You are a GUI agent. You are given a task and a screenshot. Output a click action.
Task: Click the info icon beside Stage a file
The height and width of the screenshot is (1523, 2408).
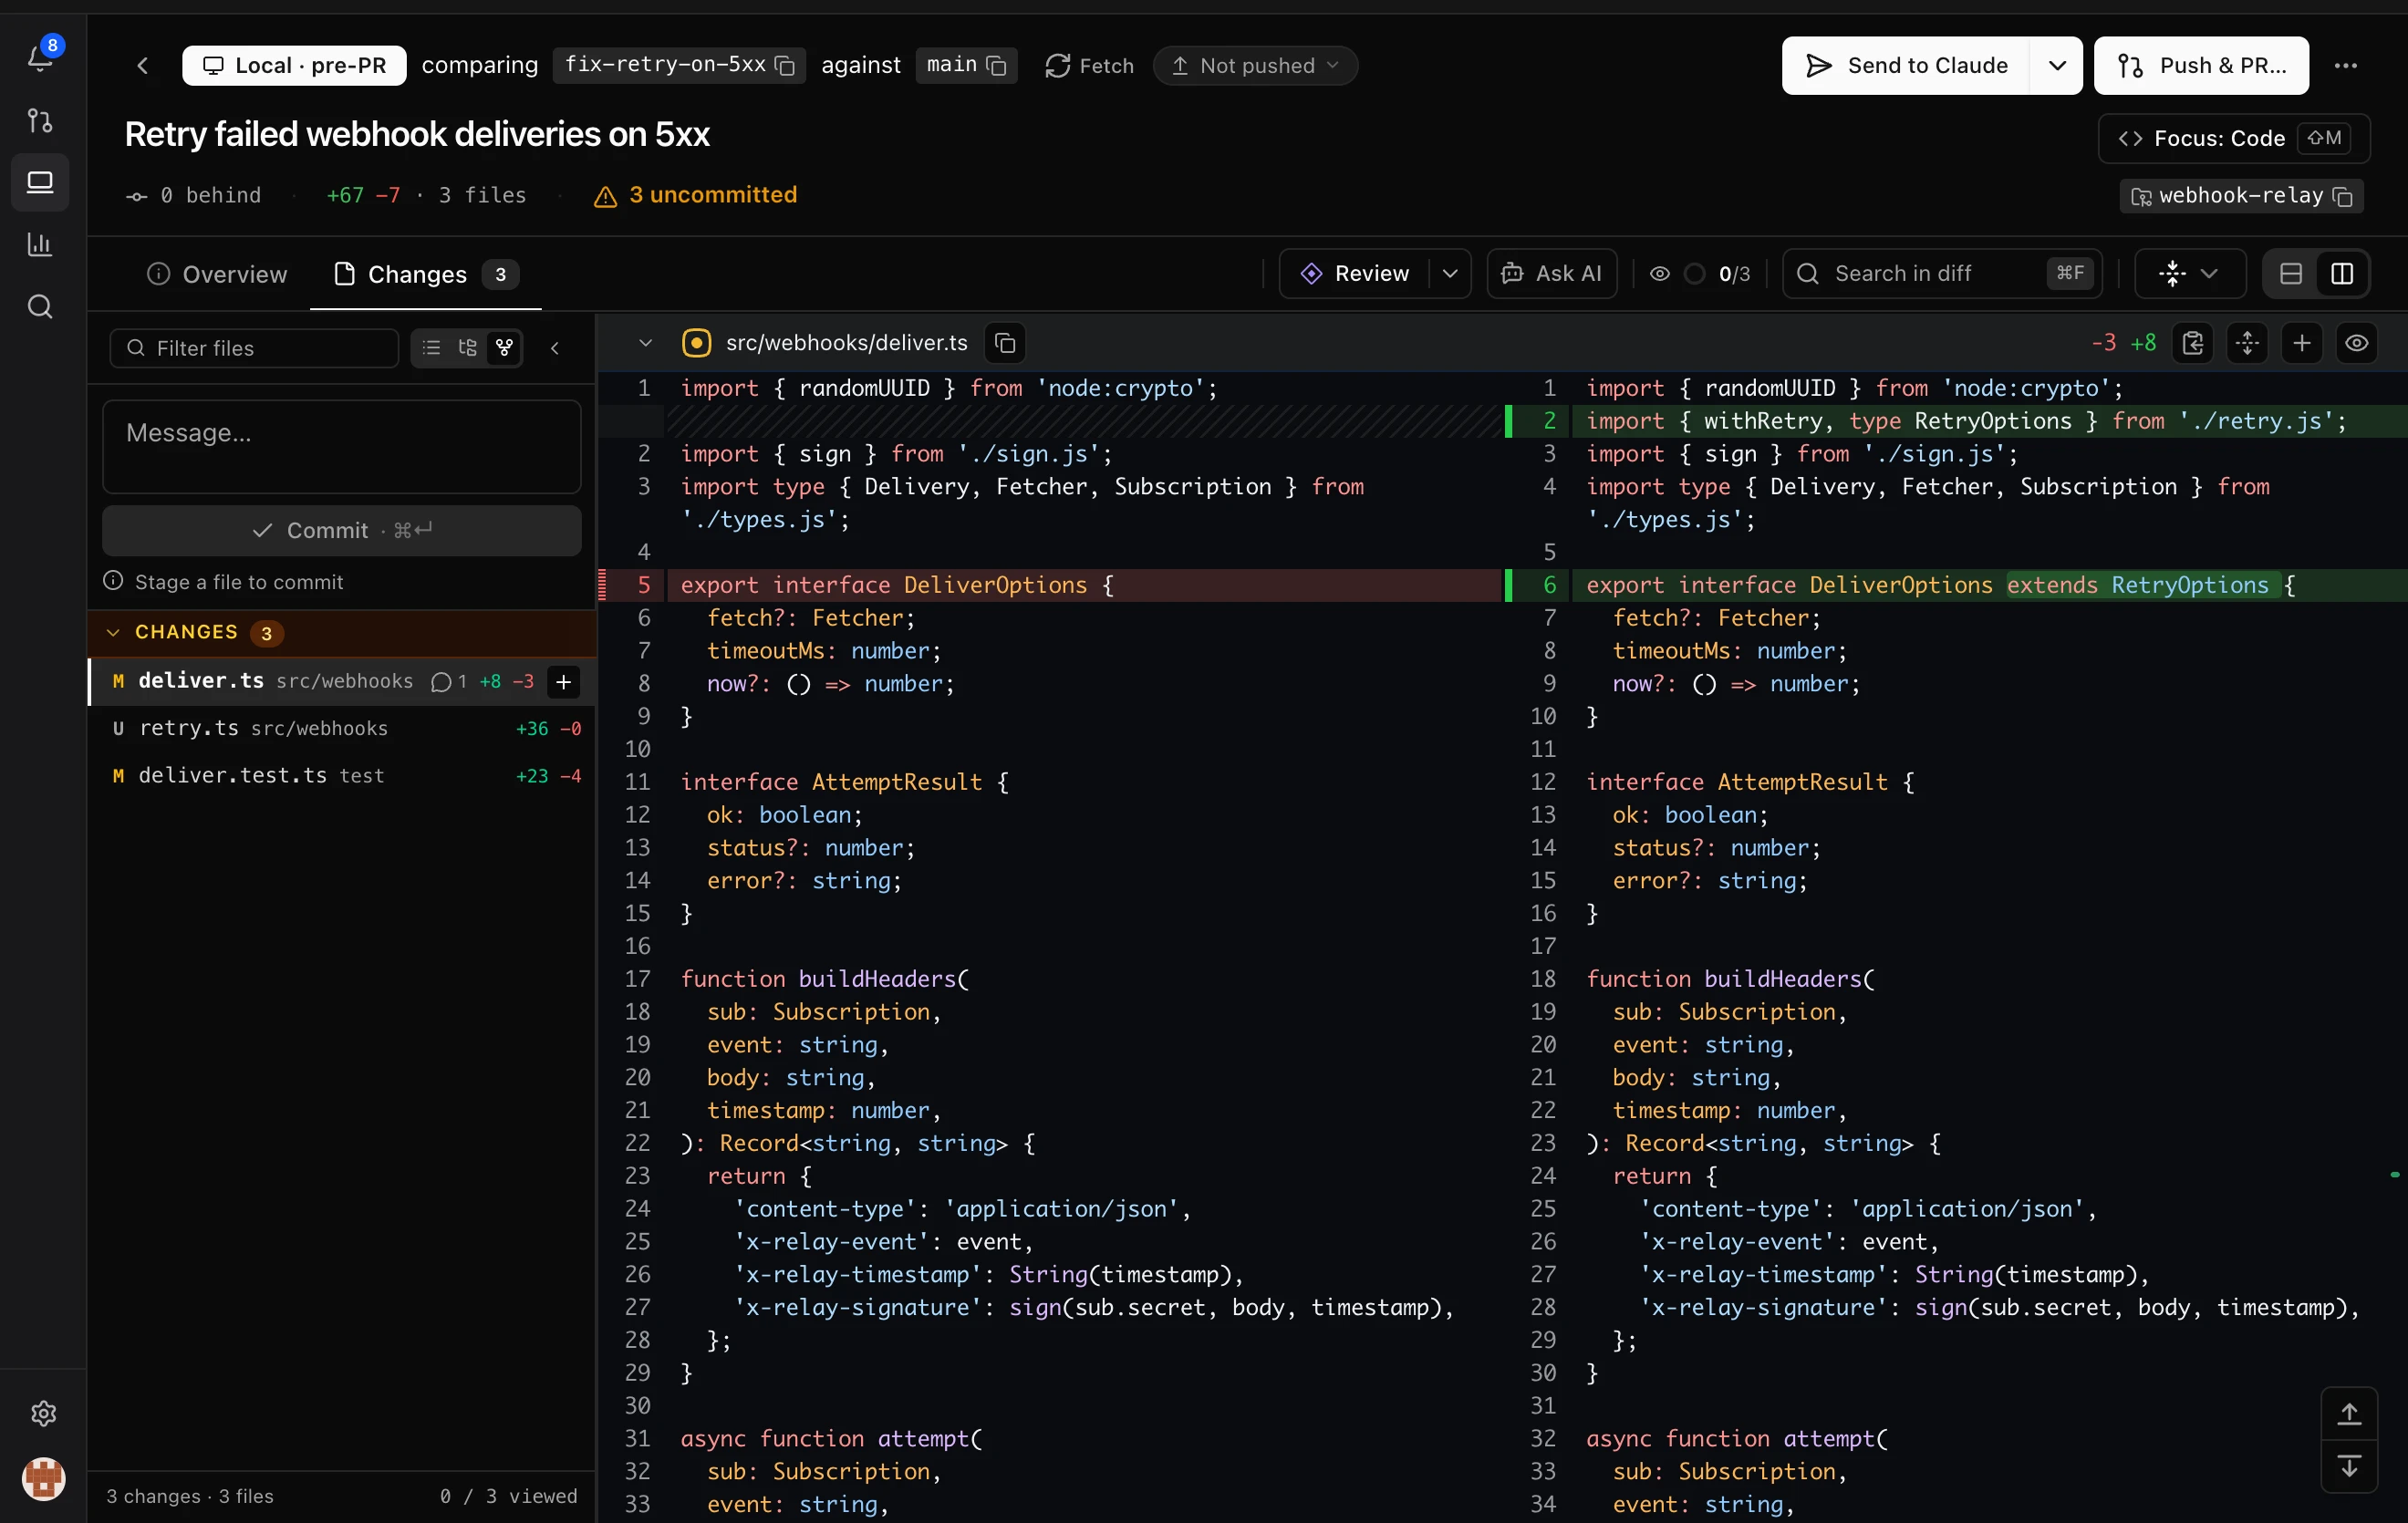pyautogui.click(x=113, y=581)
